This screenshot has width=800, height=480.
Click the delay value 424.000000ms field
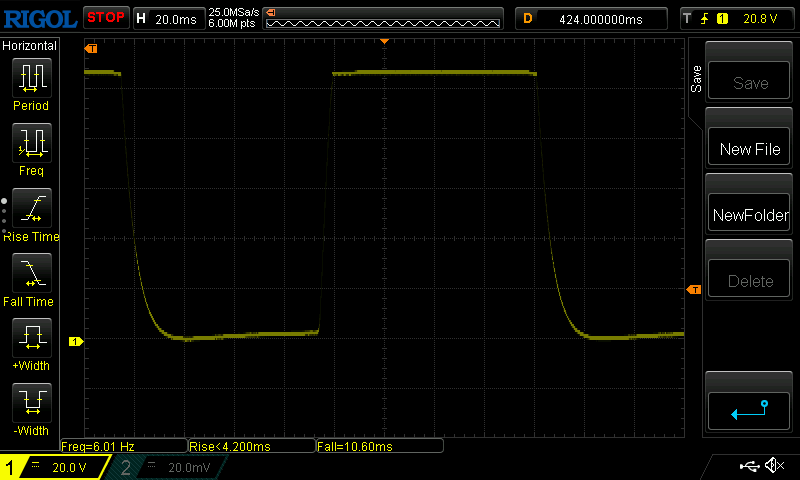point(592,18)
